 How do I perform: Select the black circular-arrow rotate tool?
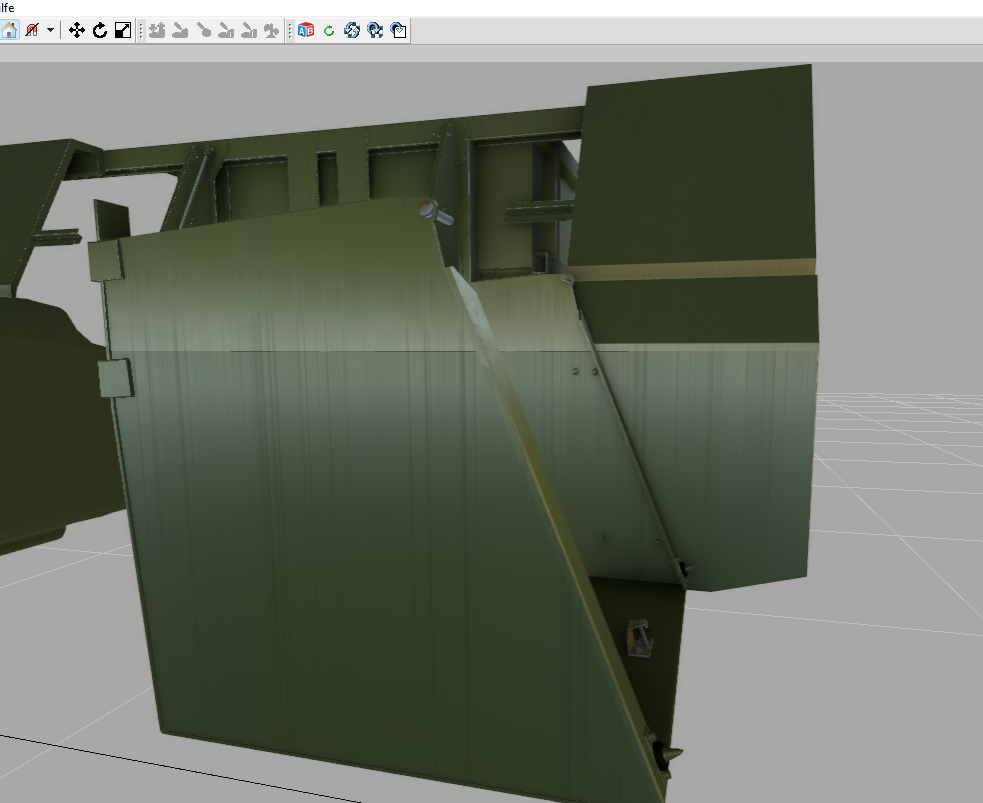100,30
